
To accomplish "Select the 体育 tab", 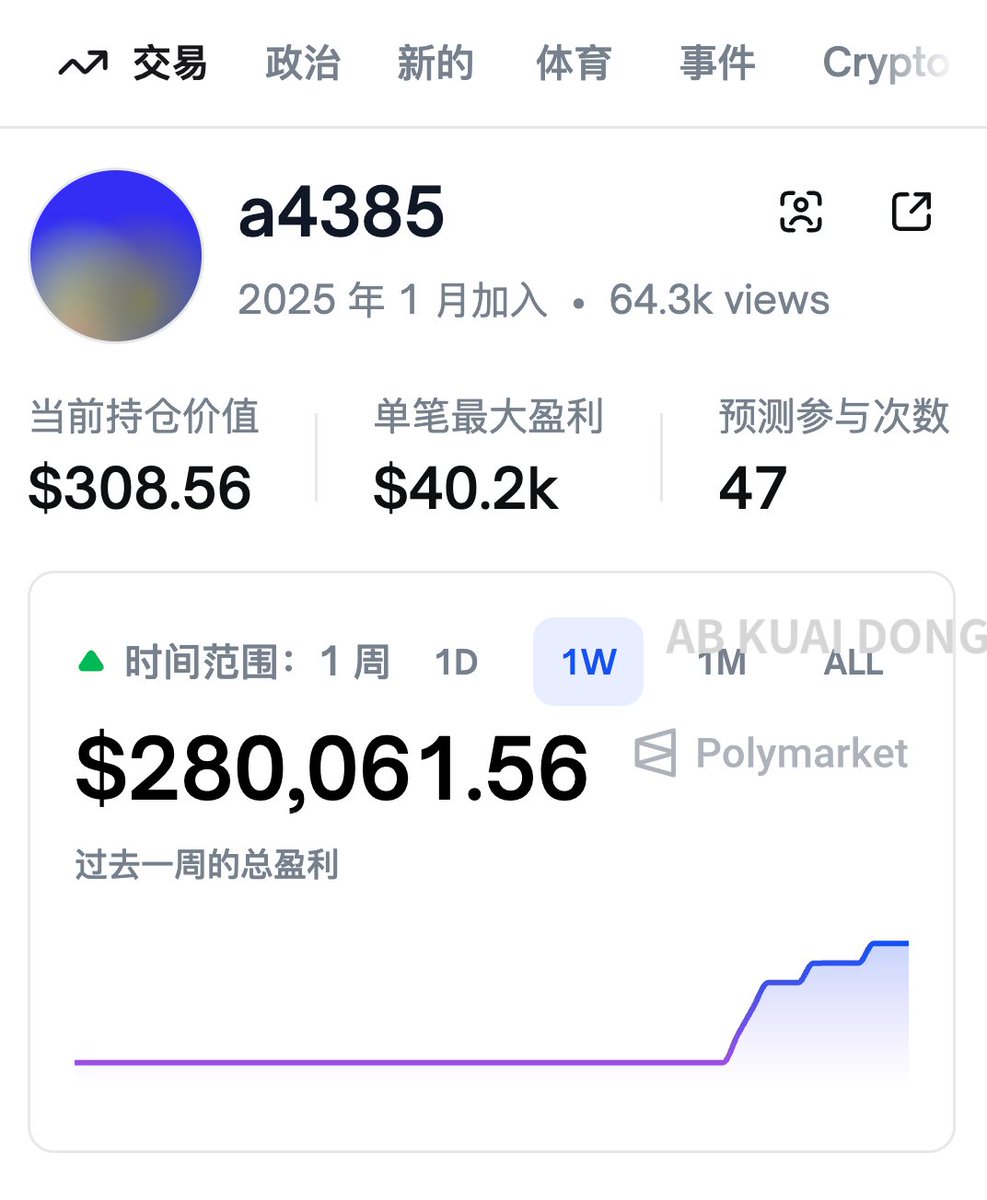I will (x=574, y=64).
